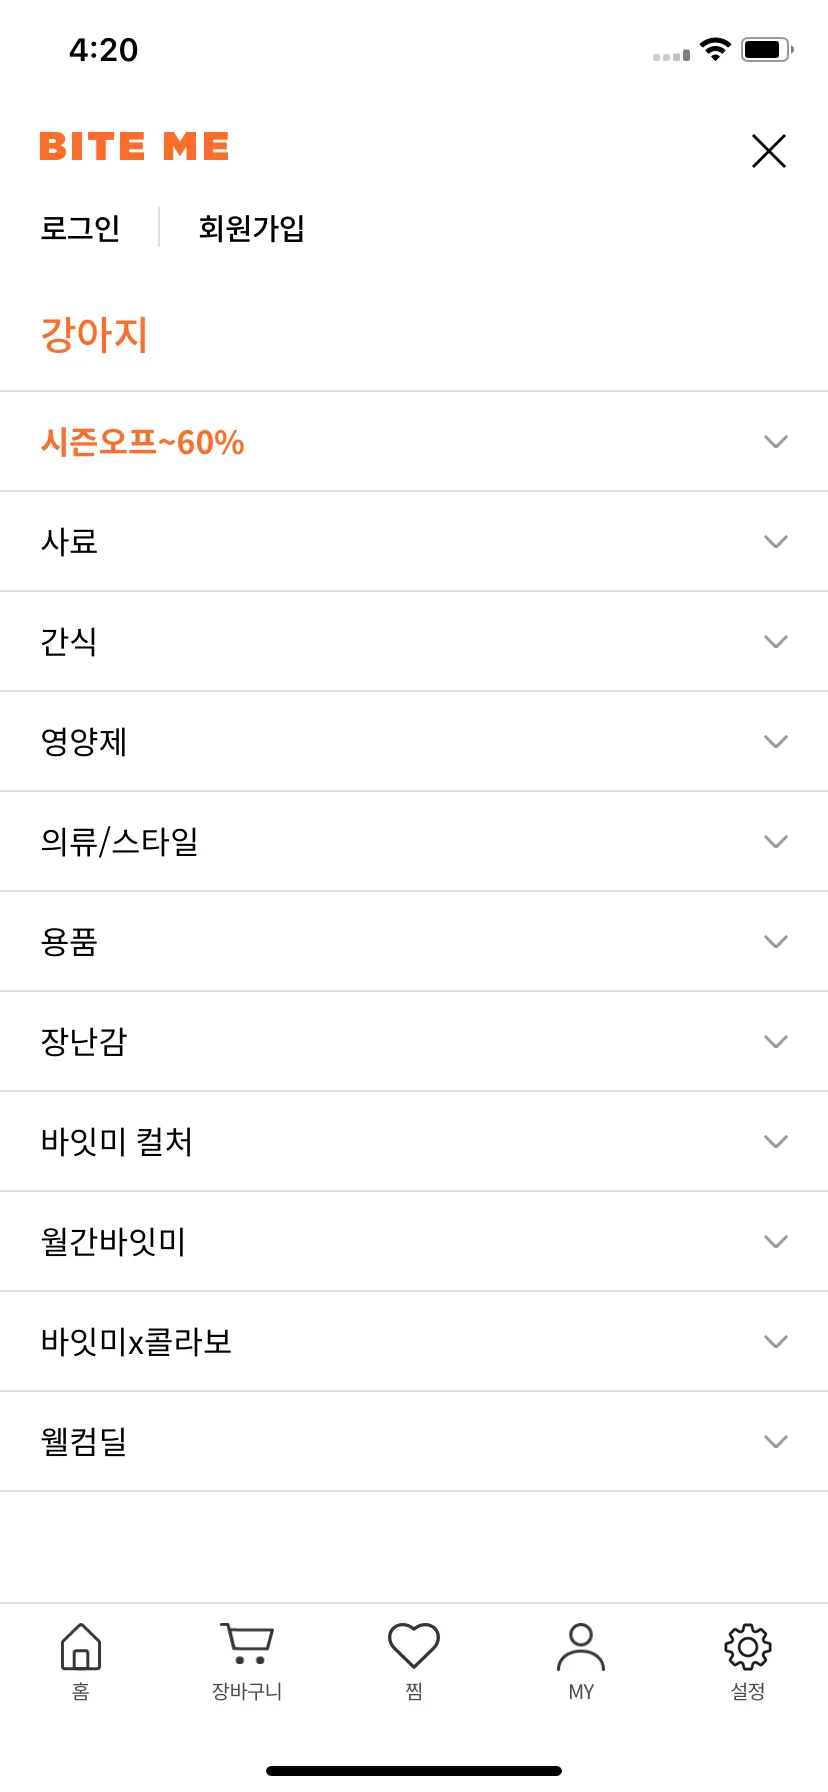
Task: Expand the 장난감 category chevron
Action: (776, 1041)
